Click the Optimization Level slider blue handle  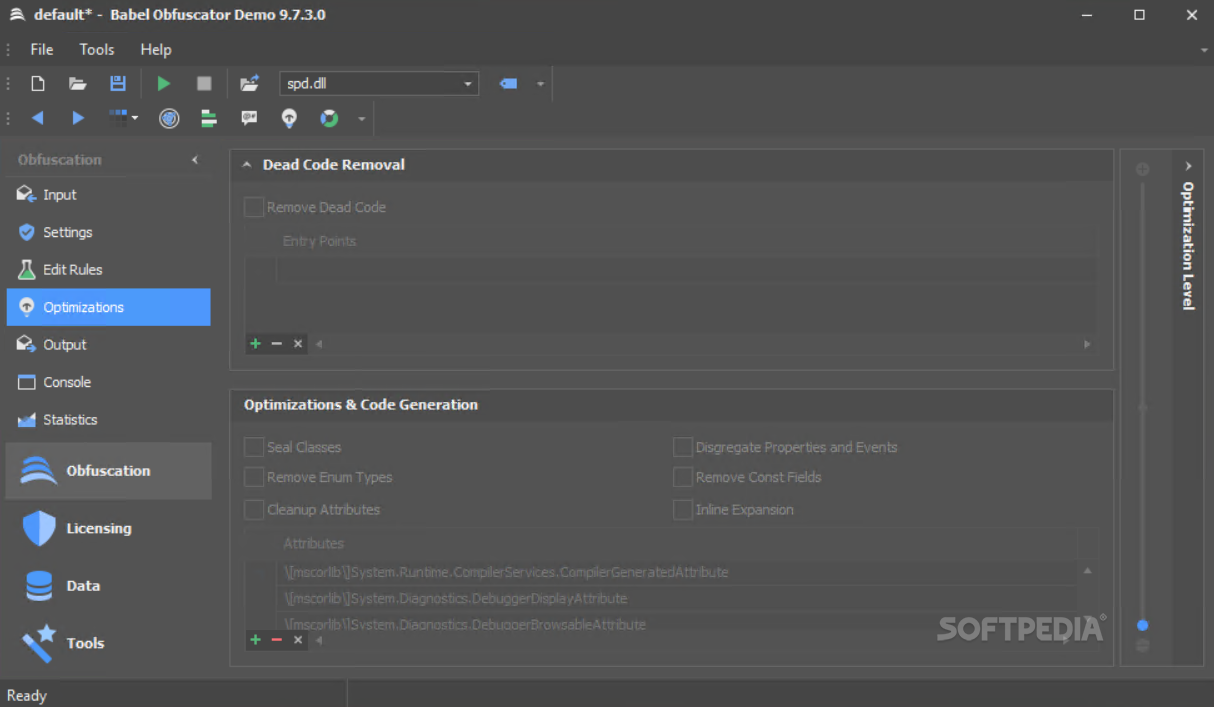point(1143,625)
